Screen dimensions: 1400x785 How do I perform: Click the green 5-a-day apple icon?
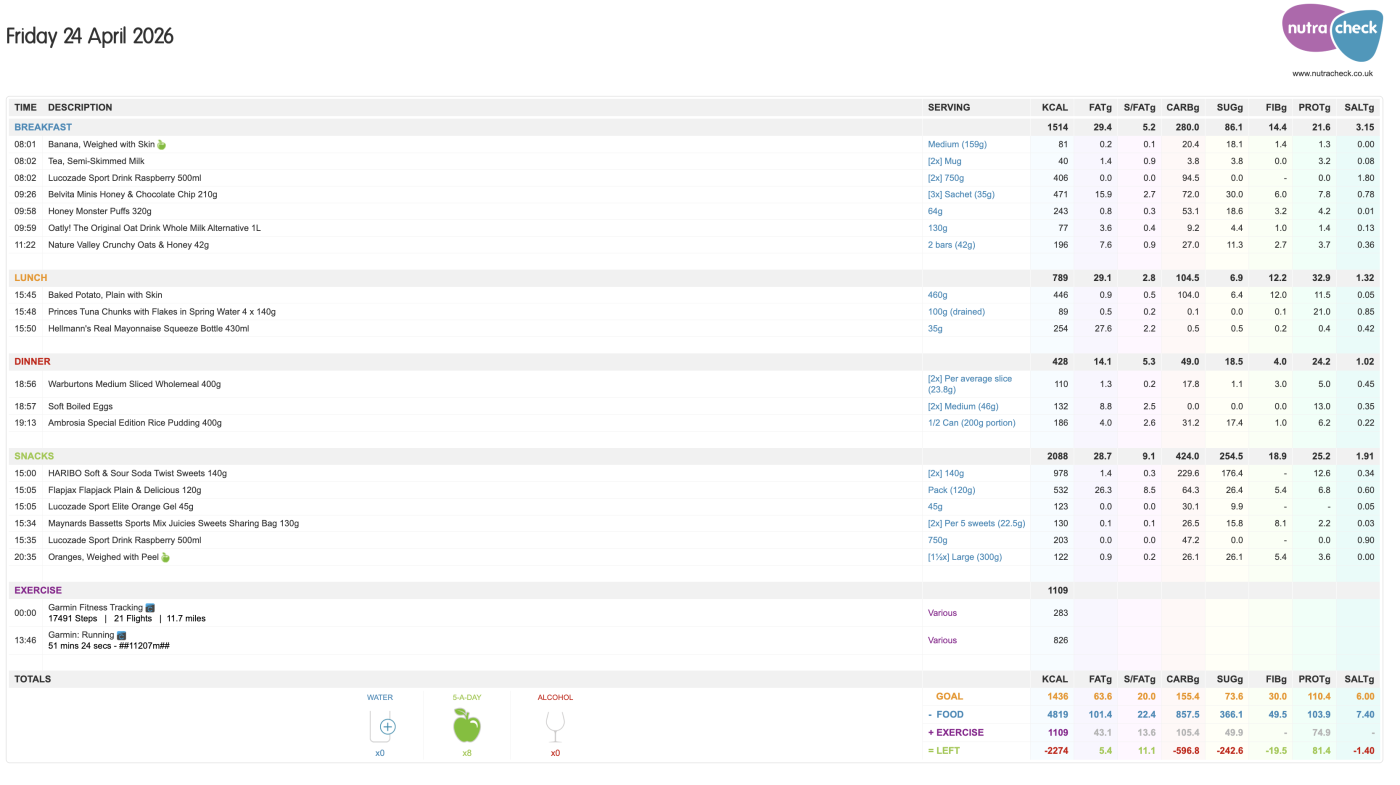click(467, 725)
